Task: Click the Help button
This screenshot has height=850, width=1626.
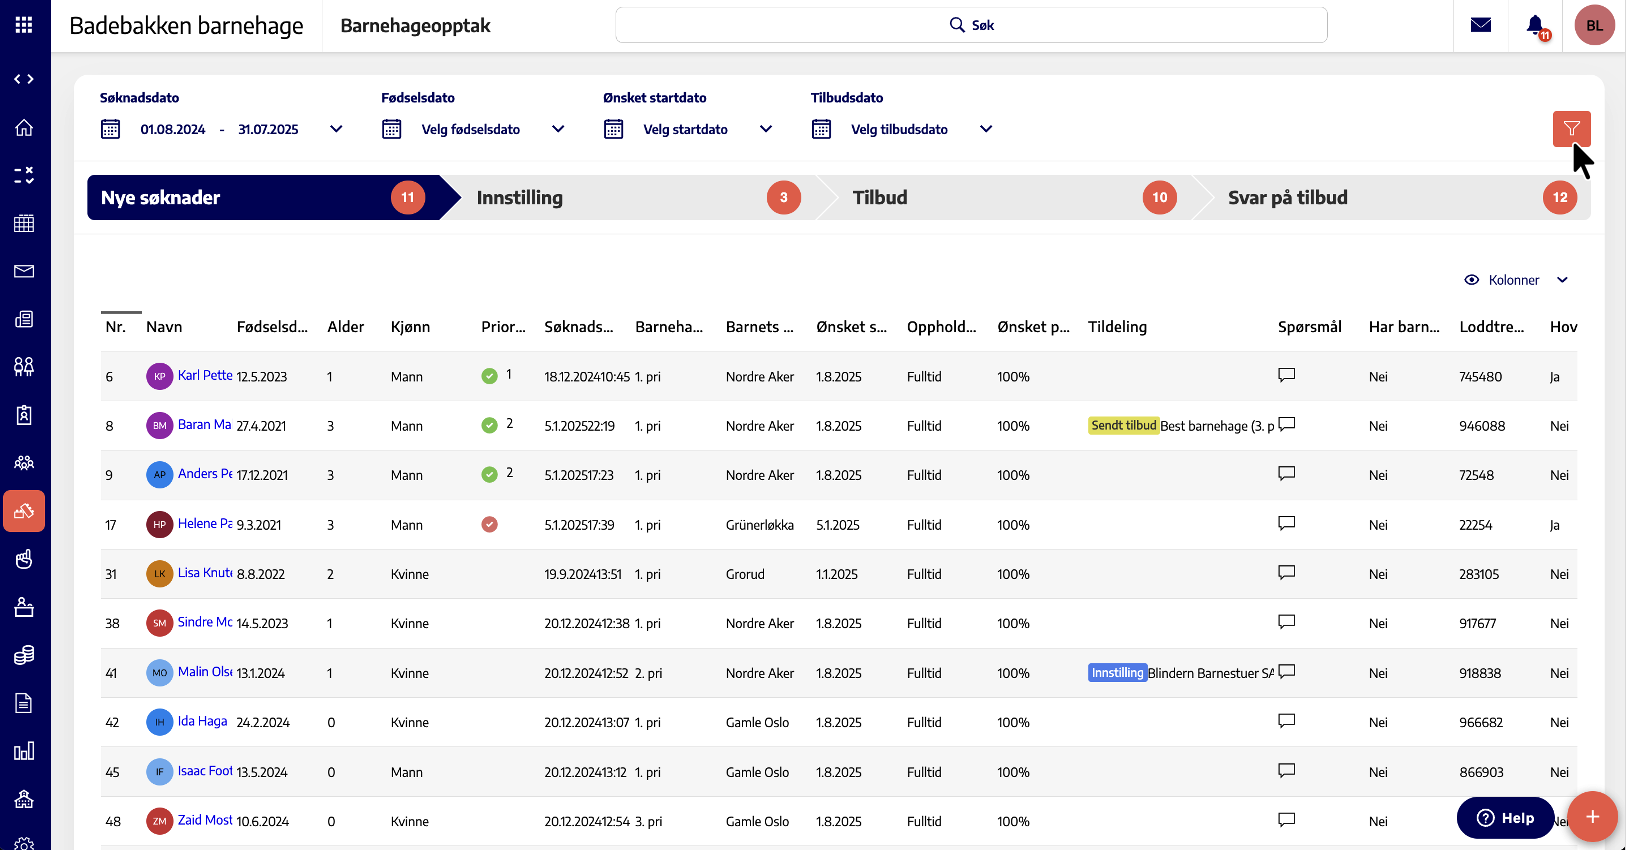Action: coord(1505,818)
